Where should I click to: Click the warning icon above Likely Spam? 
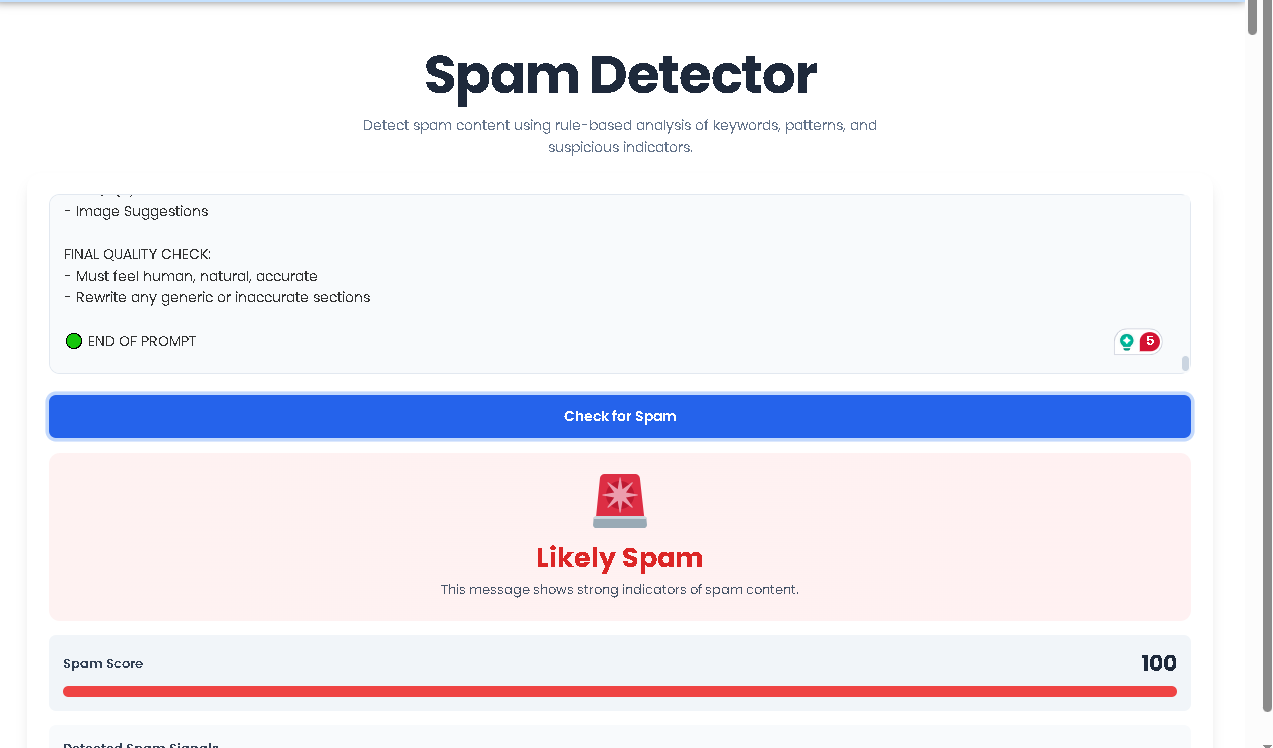coord(619,498)
